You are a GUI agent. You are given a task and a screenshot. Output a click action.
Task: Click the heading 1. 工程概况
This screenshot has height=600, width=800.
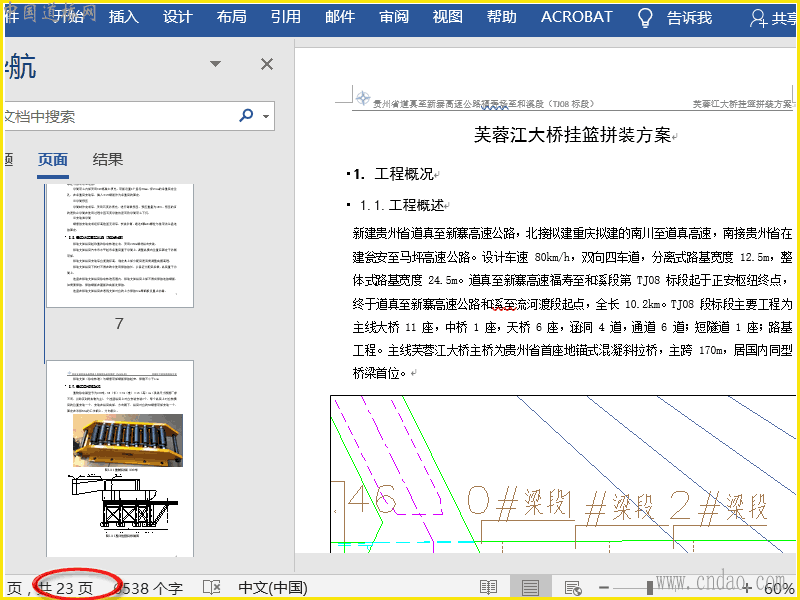click(393, 174)
